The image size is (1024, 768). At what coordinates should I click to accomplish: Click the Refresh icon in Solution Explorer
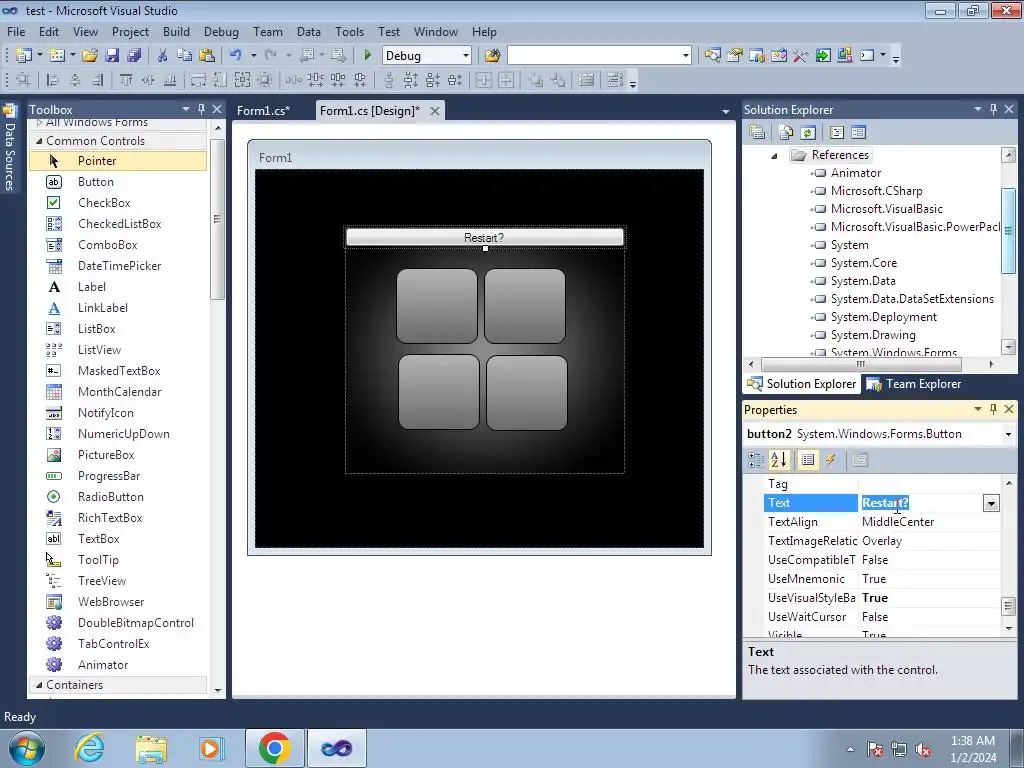coord(808,133)
